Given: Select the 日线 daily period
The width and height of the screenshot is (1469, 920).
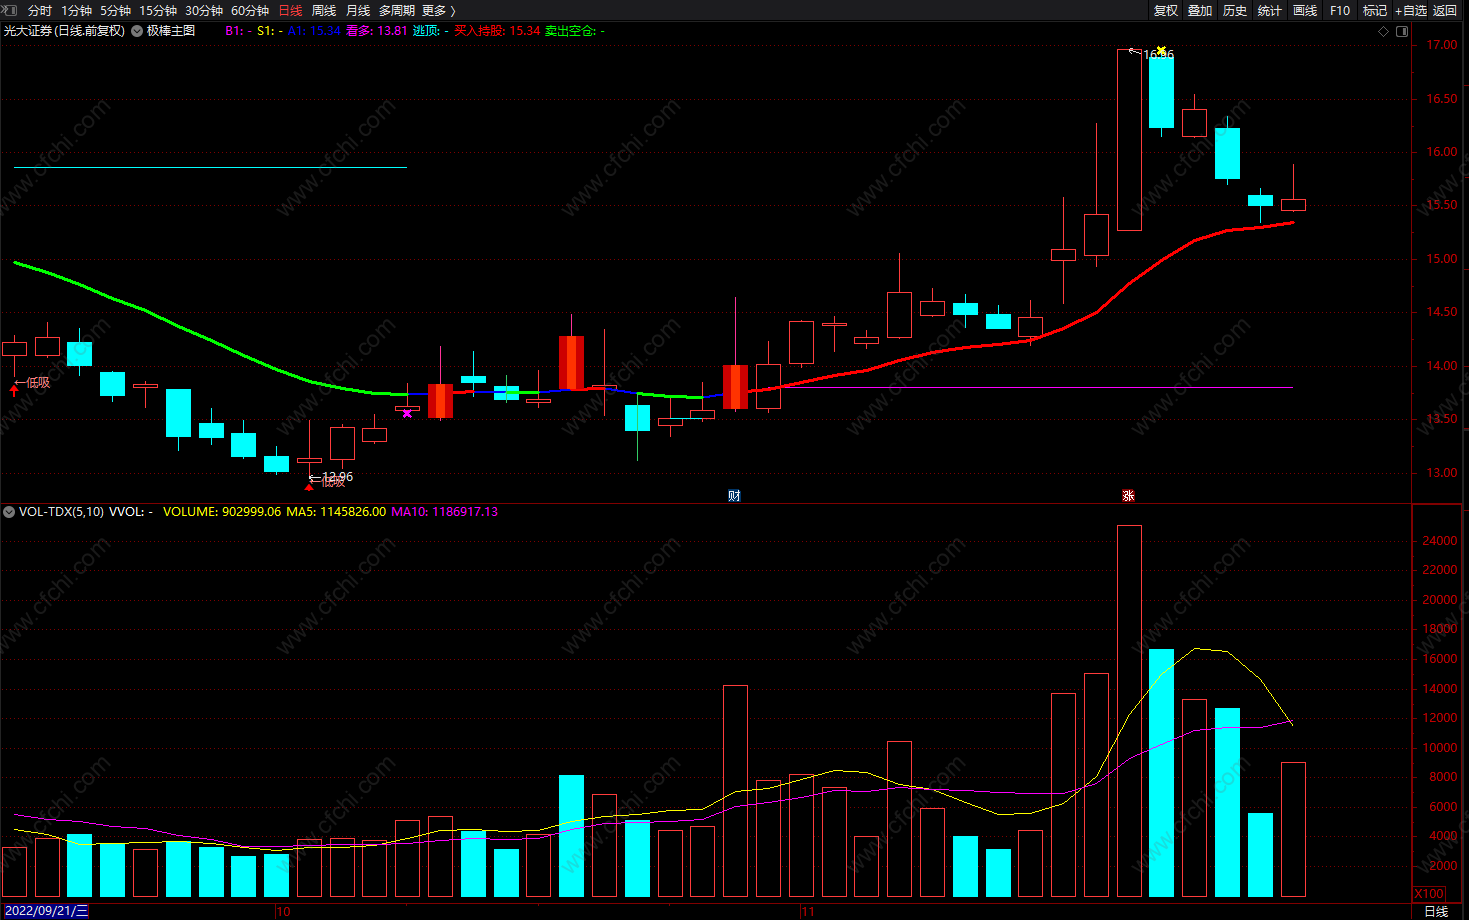Looking at the screenshot, I should (290, 11).
